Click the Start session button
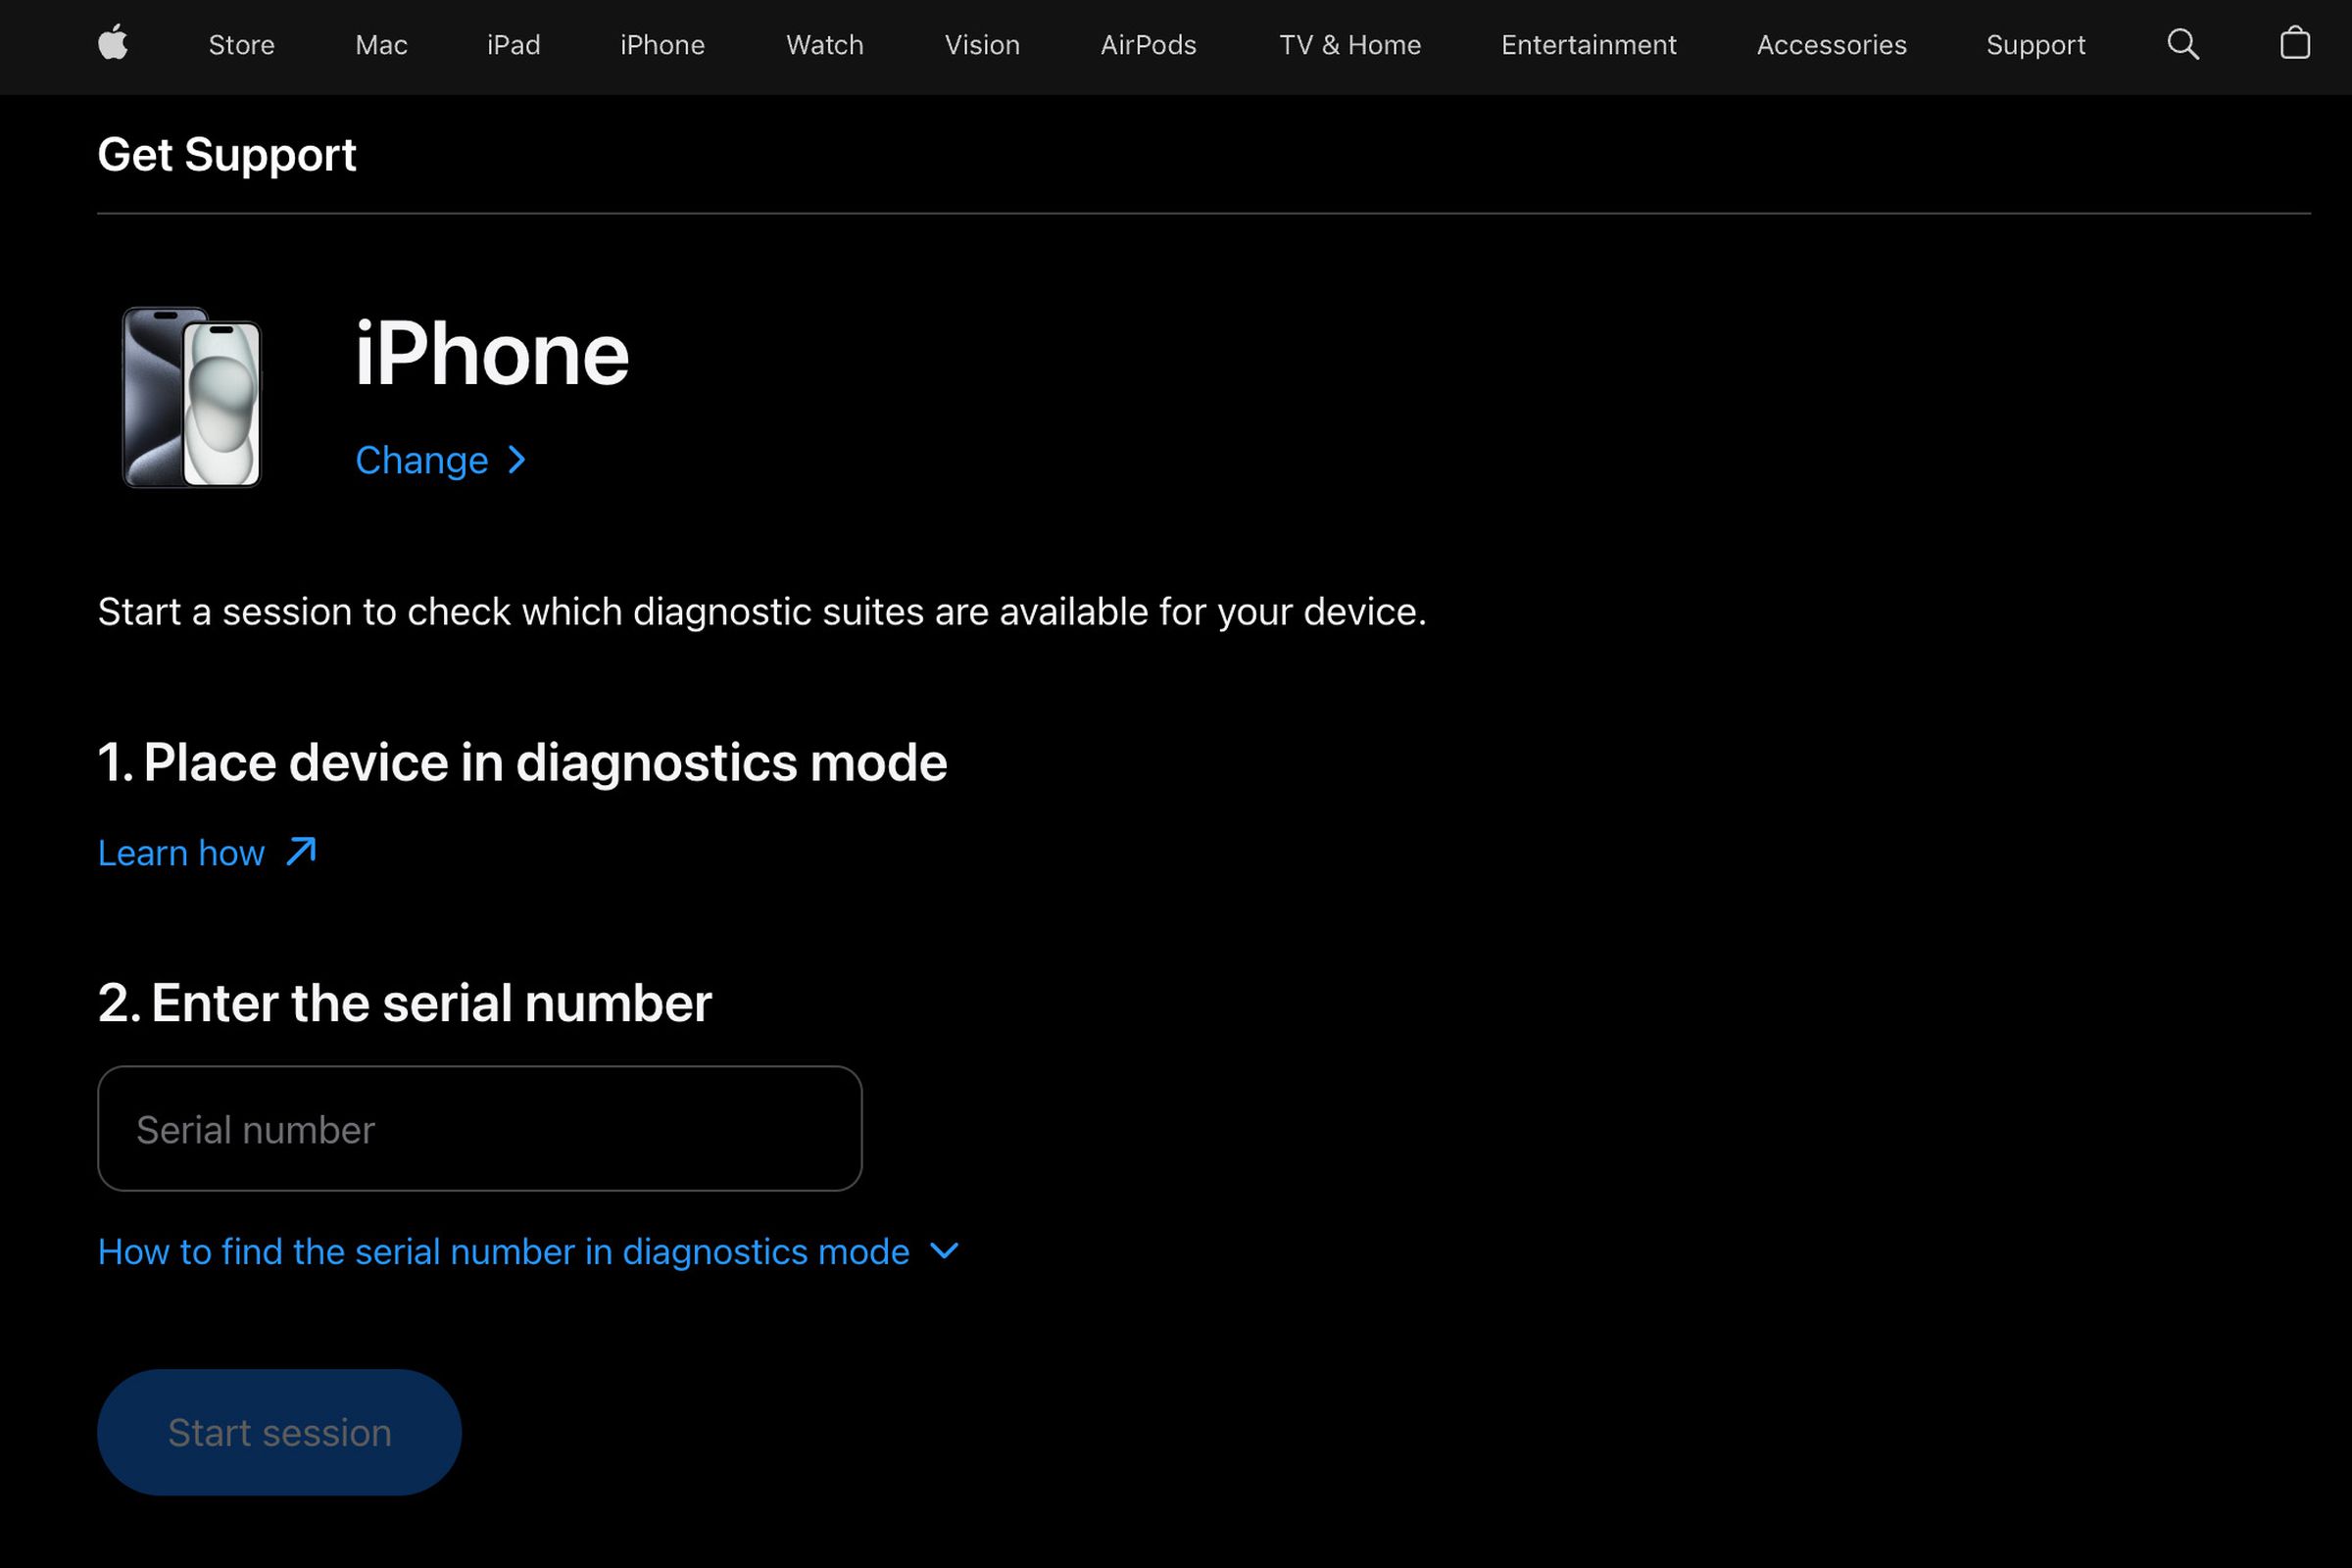This screenshot has height=1568, width=2352. (x=280, y=1432)
